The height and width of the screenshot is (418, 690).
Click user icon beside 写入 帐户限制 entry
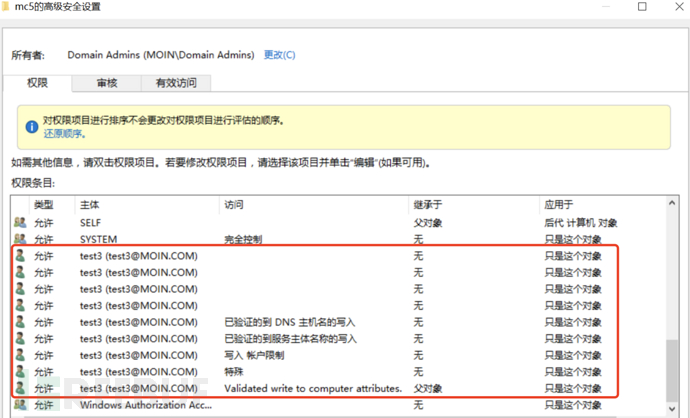click(20, 355)
